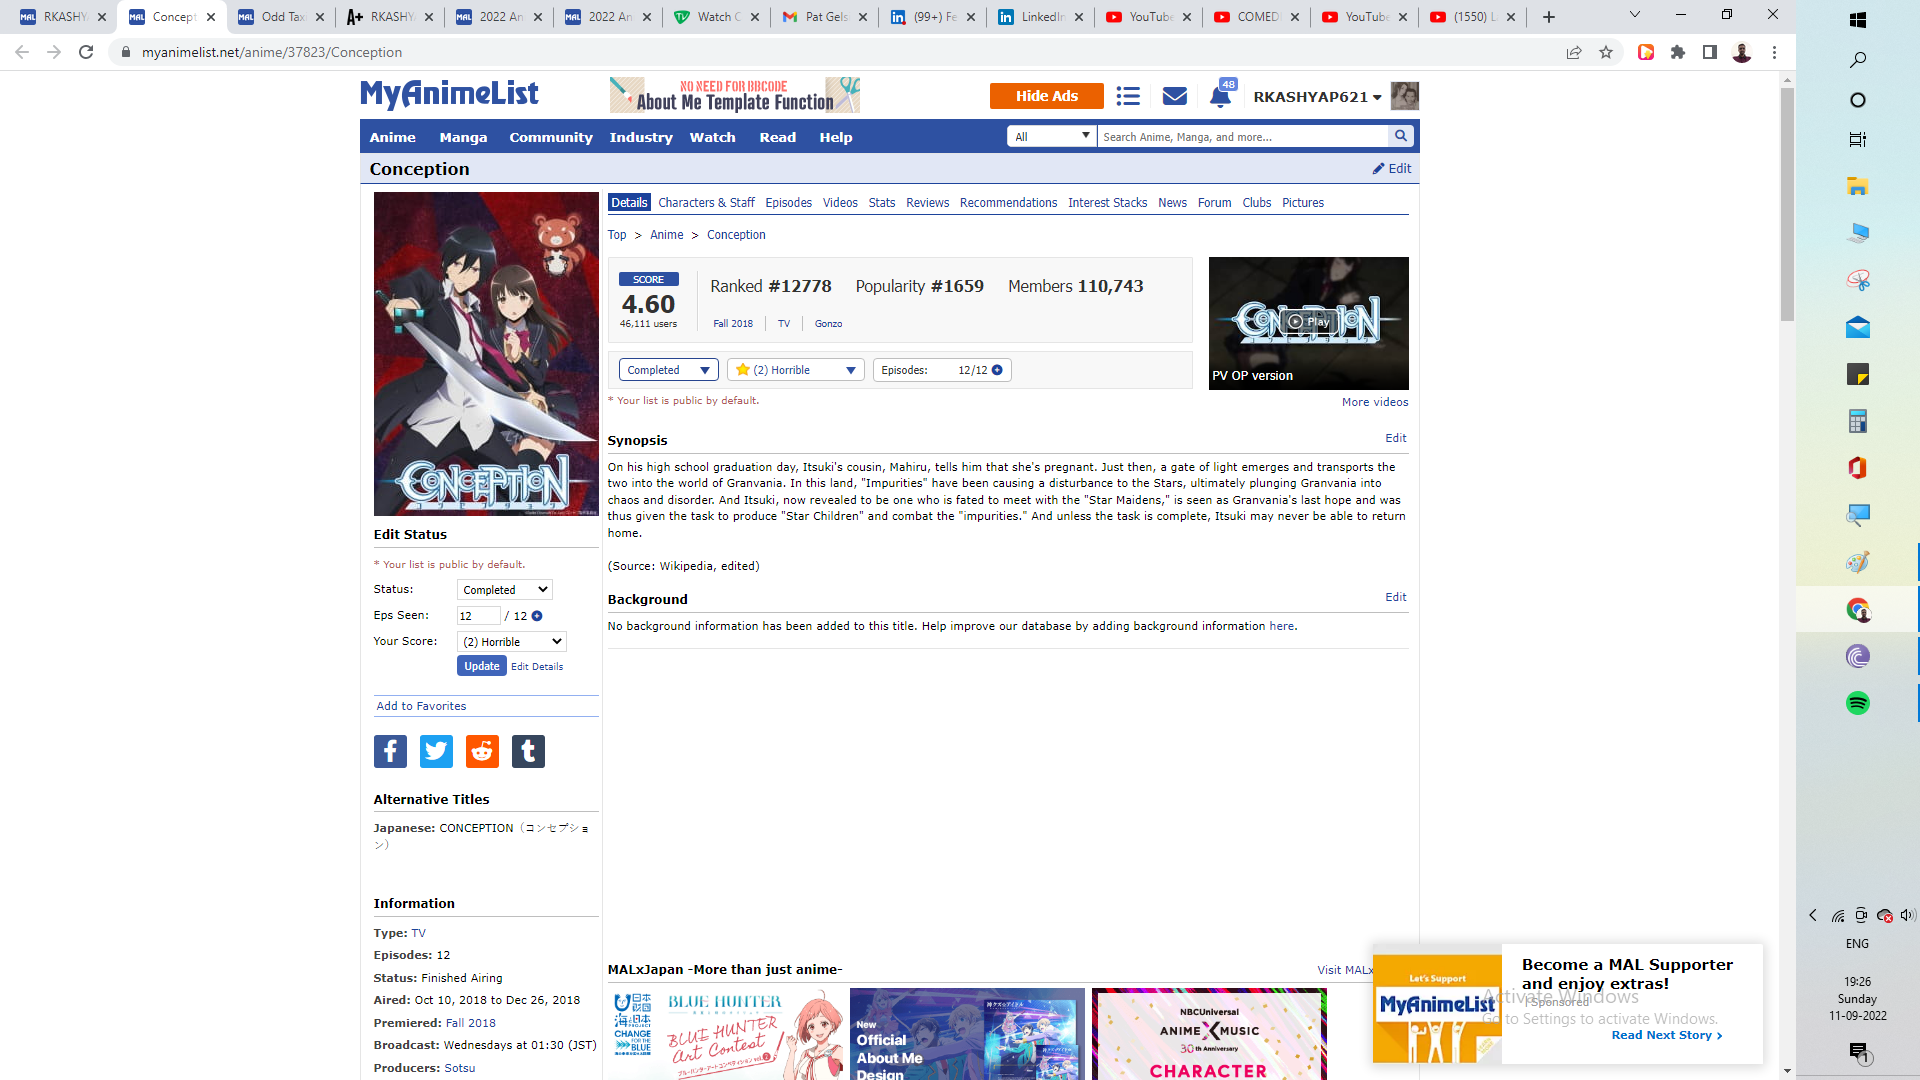Open a new browser tab
The width and height of the screenshot is (1920, 1080).
[x=1548, y=17]
